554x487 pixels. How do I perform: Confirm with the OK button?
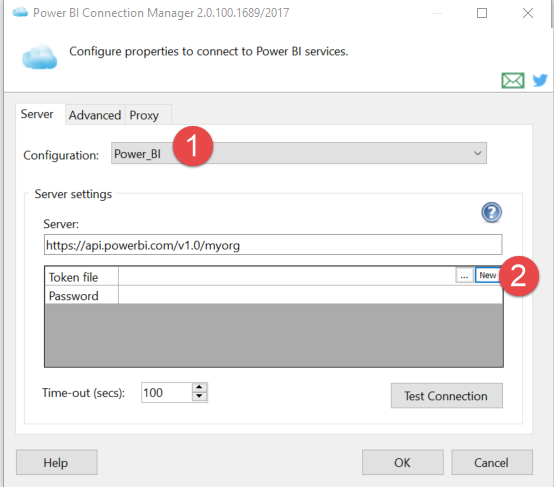[x=402, y=462]
